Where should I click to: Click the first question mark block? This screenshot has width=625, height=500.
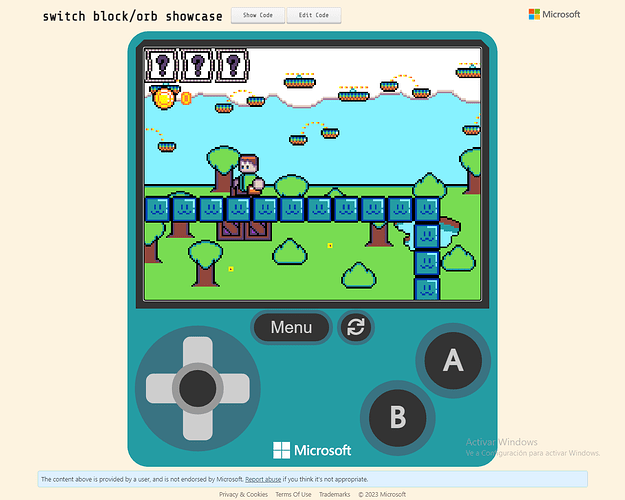point(162,65)
